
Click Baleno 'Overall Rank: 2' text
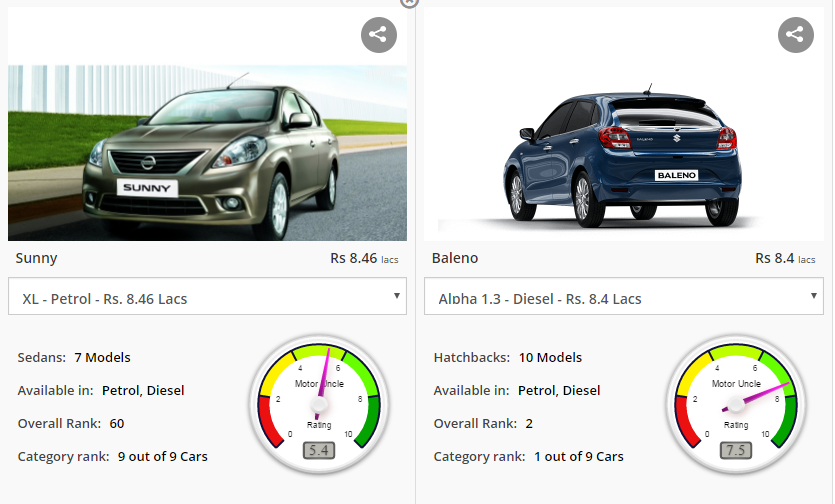[x=483, y=424]
